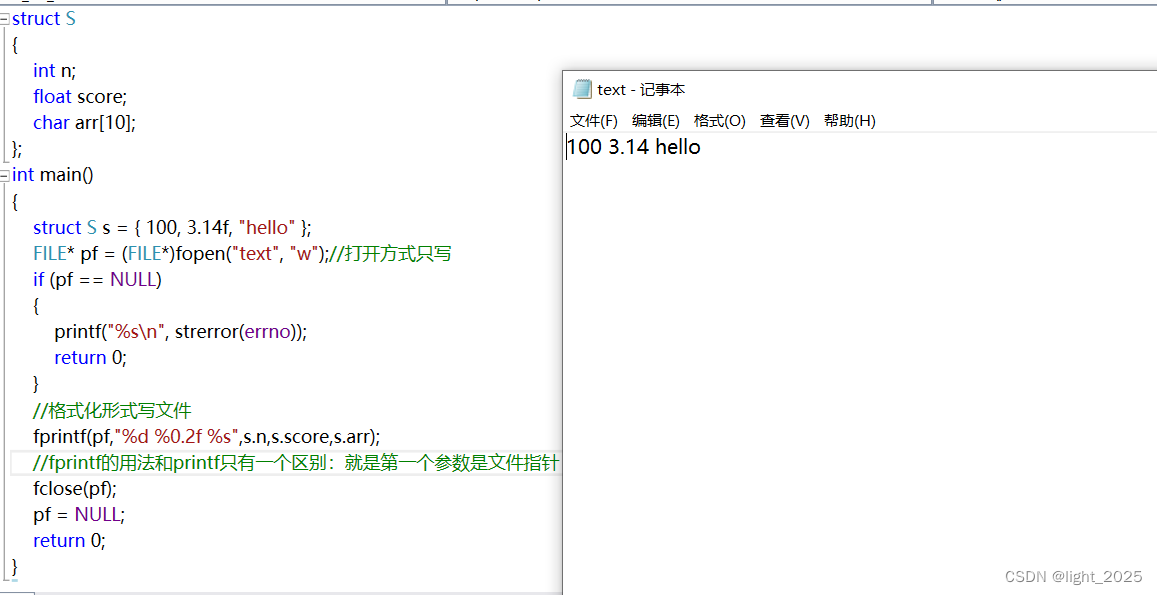Viewport: 1157px width, 595px height.
Task: Click the 'return 0;' line inside if block
Action: click(x=91, y=358)
